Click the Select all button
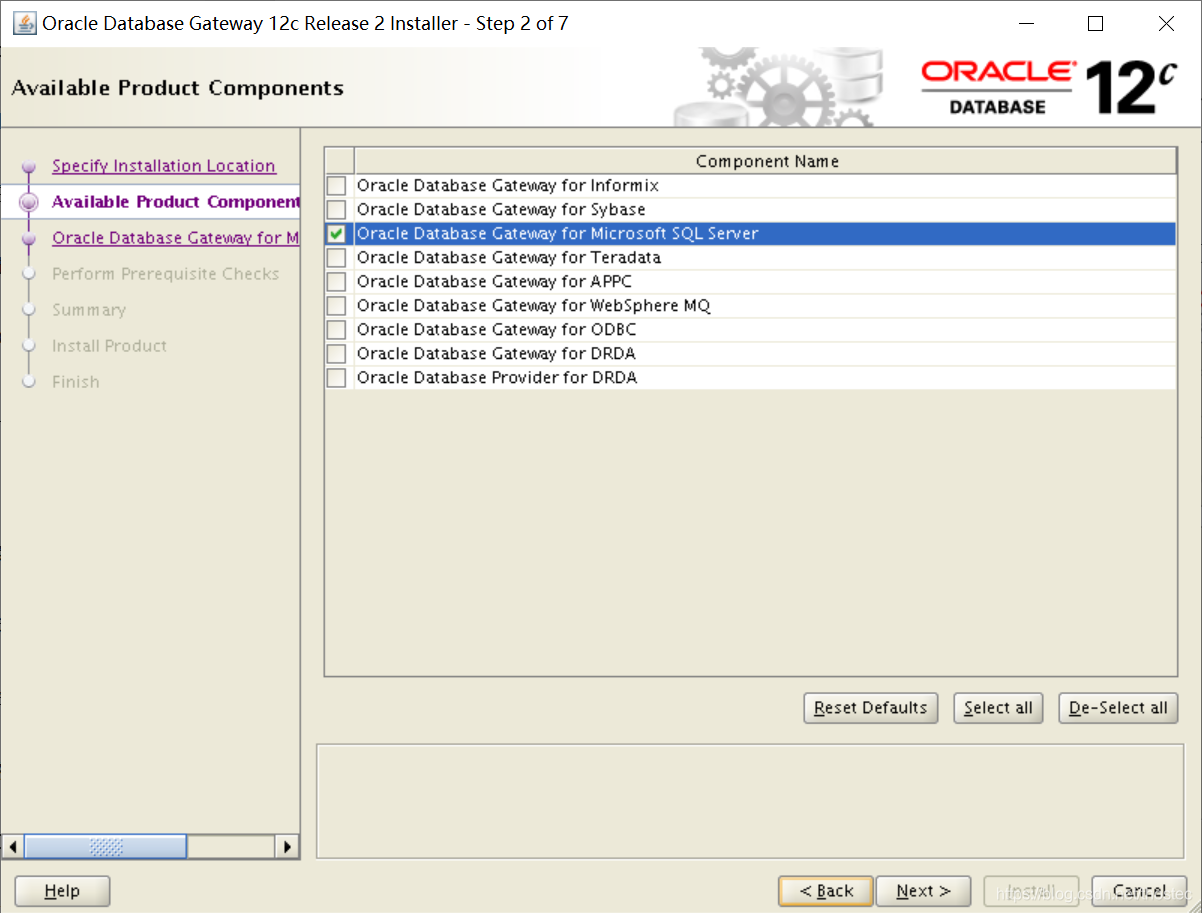The height and width of the screenshot is (913, 1202). coord(998,708)
